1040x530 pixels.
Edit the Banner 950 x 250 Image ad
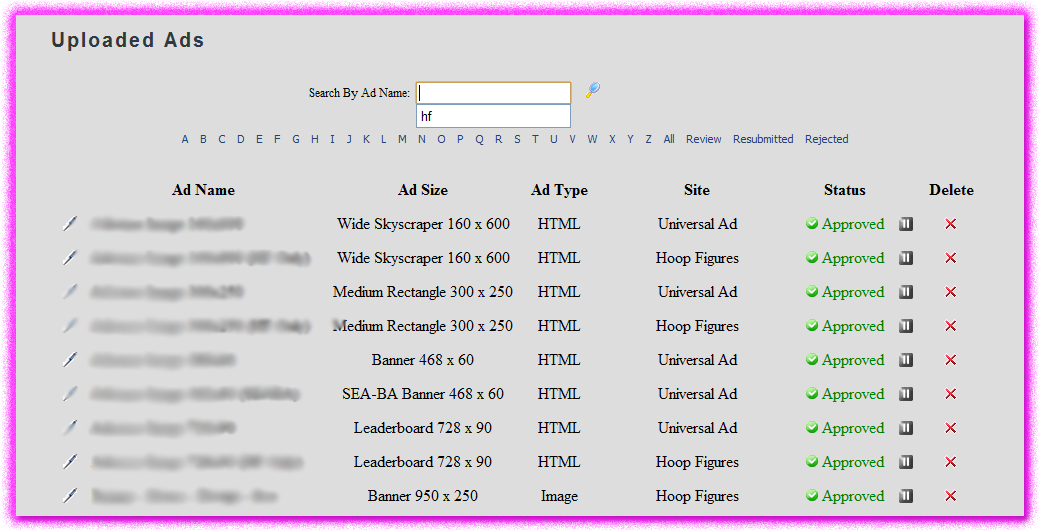69,496
